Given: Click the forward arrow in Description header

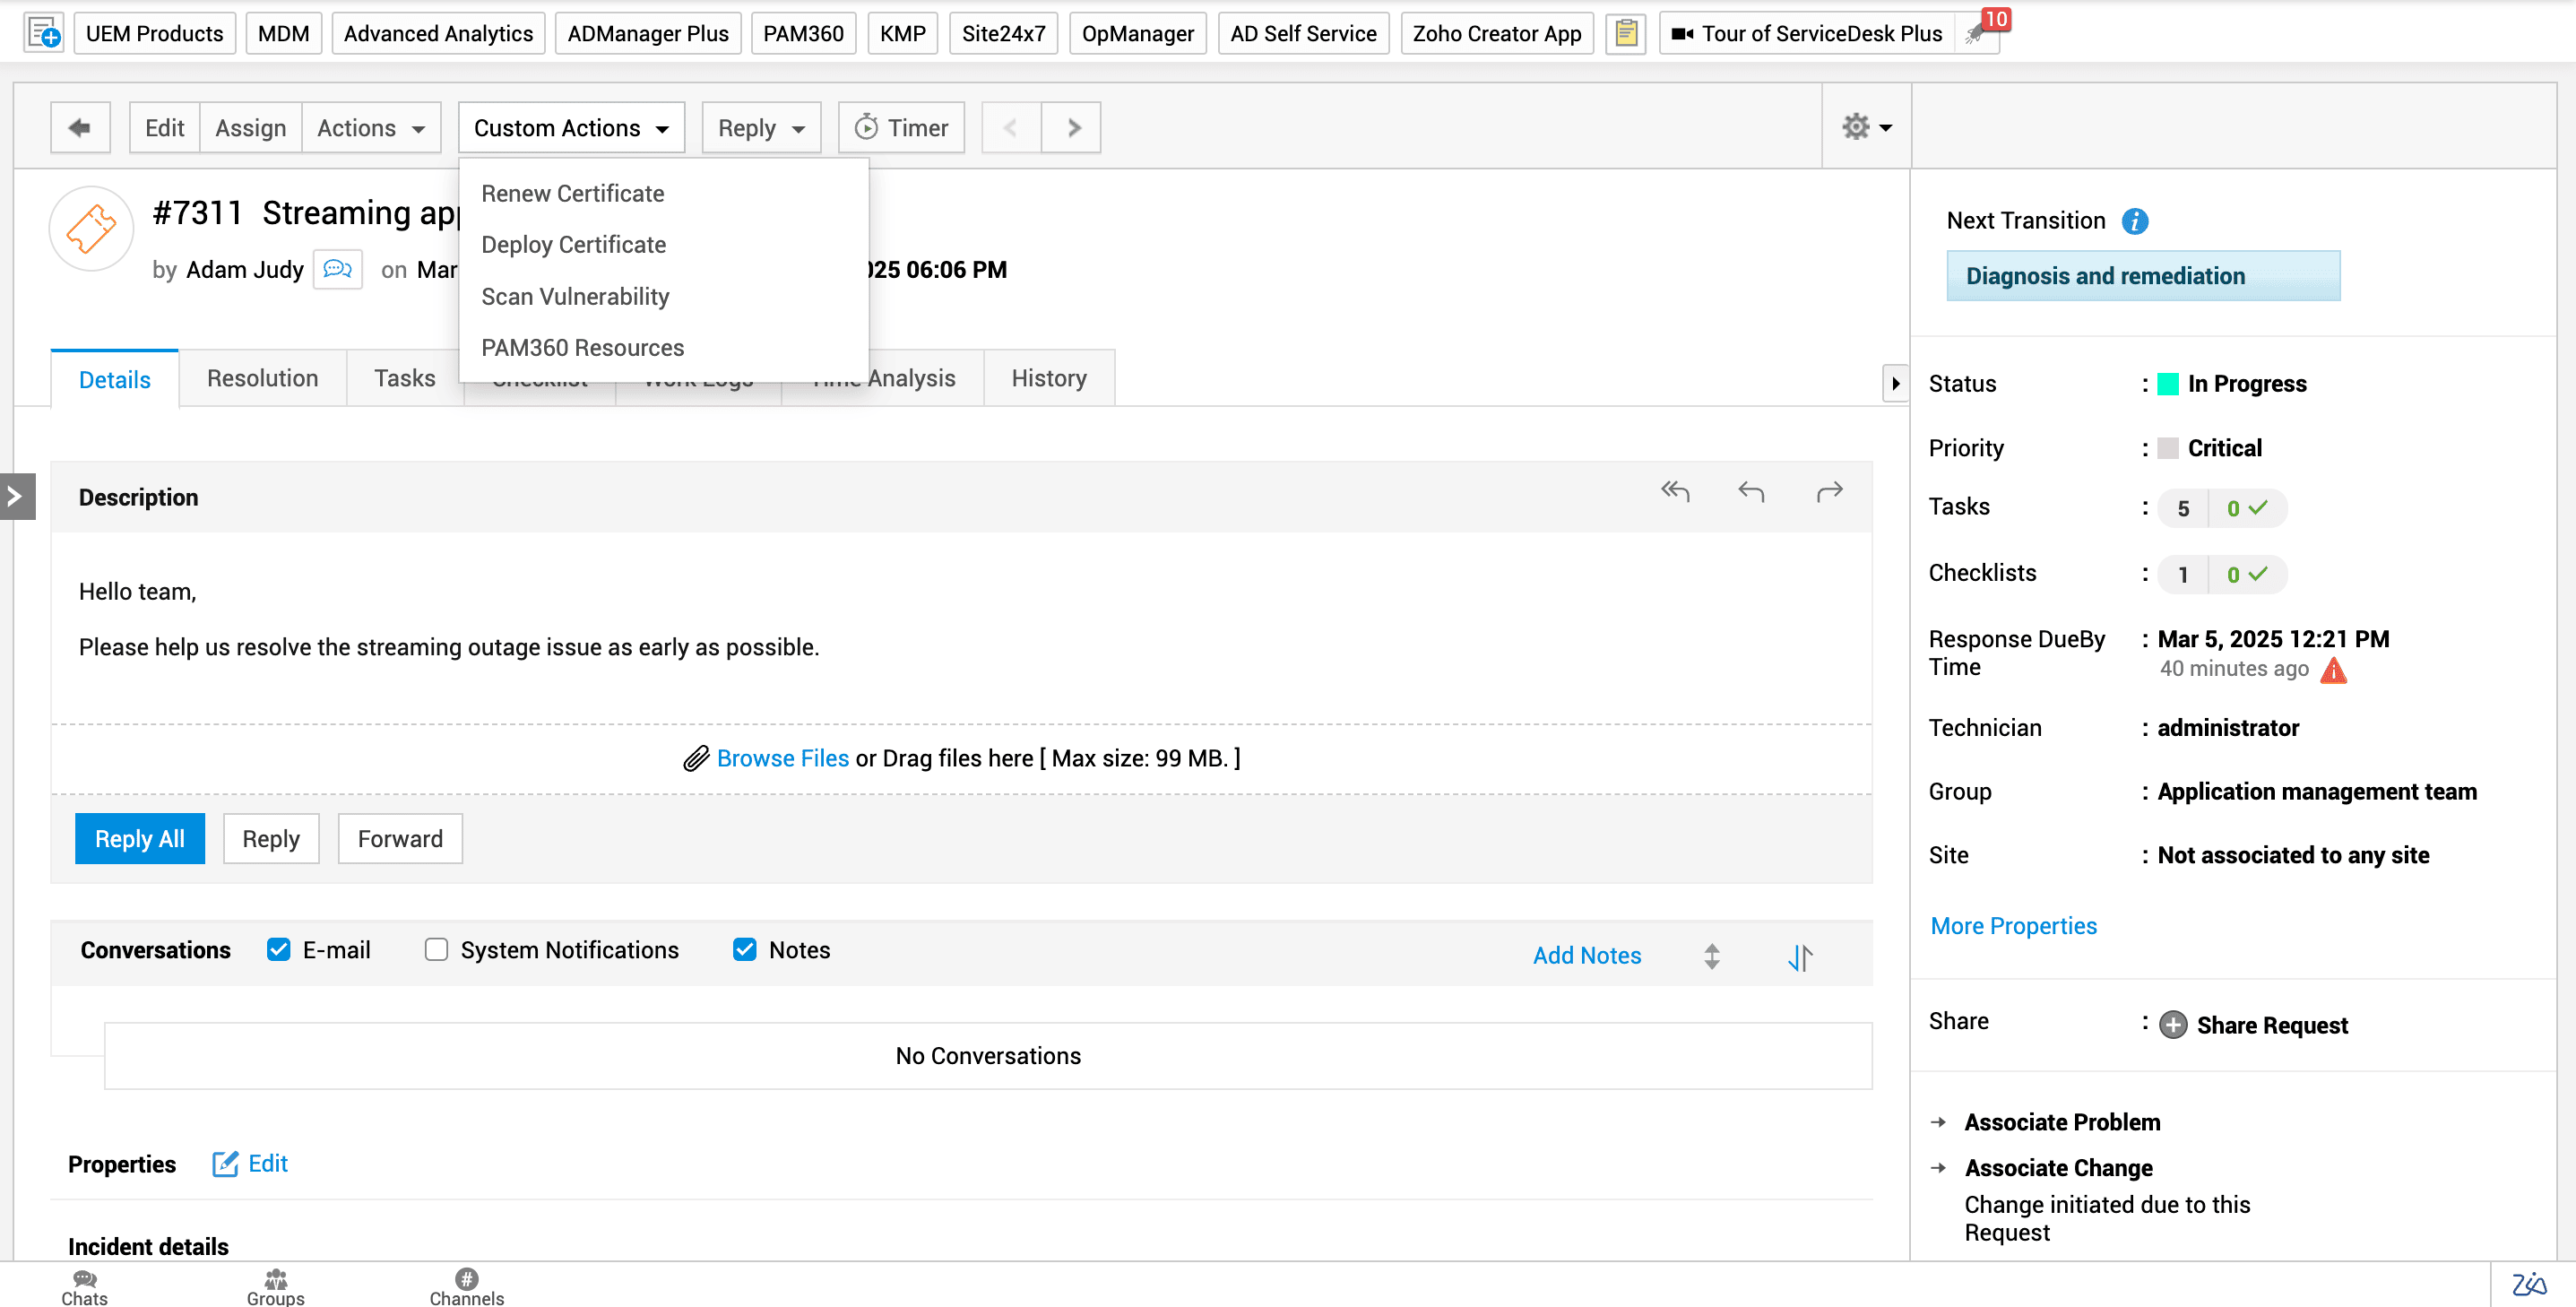Looking at the screenshot, I should click(x=1830, y=491).
